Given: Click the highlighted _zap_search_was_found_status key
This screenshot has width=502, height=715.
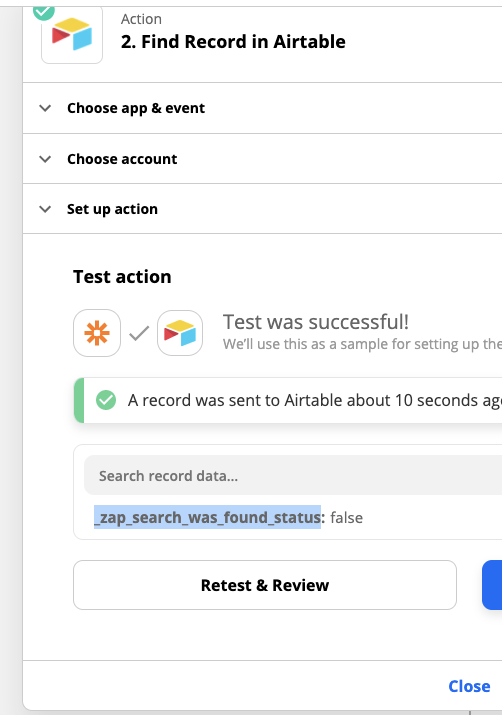Looking at the screenshot, I should [207, 518].
